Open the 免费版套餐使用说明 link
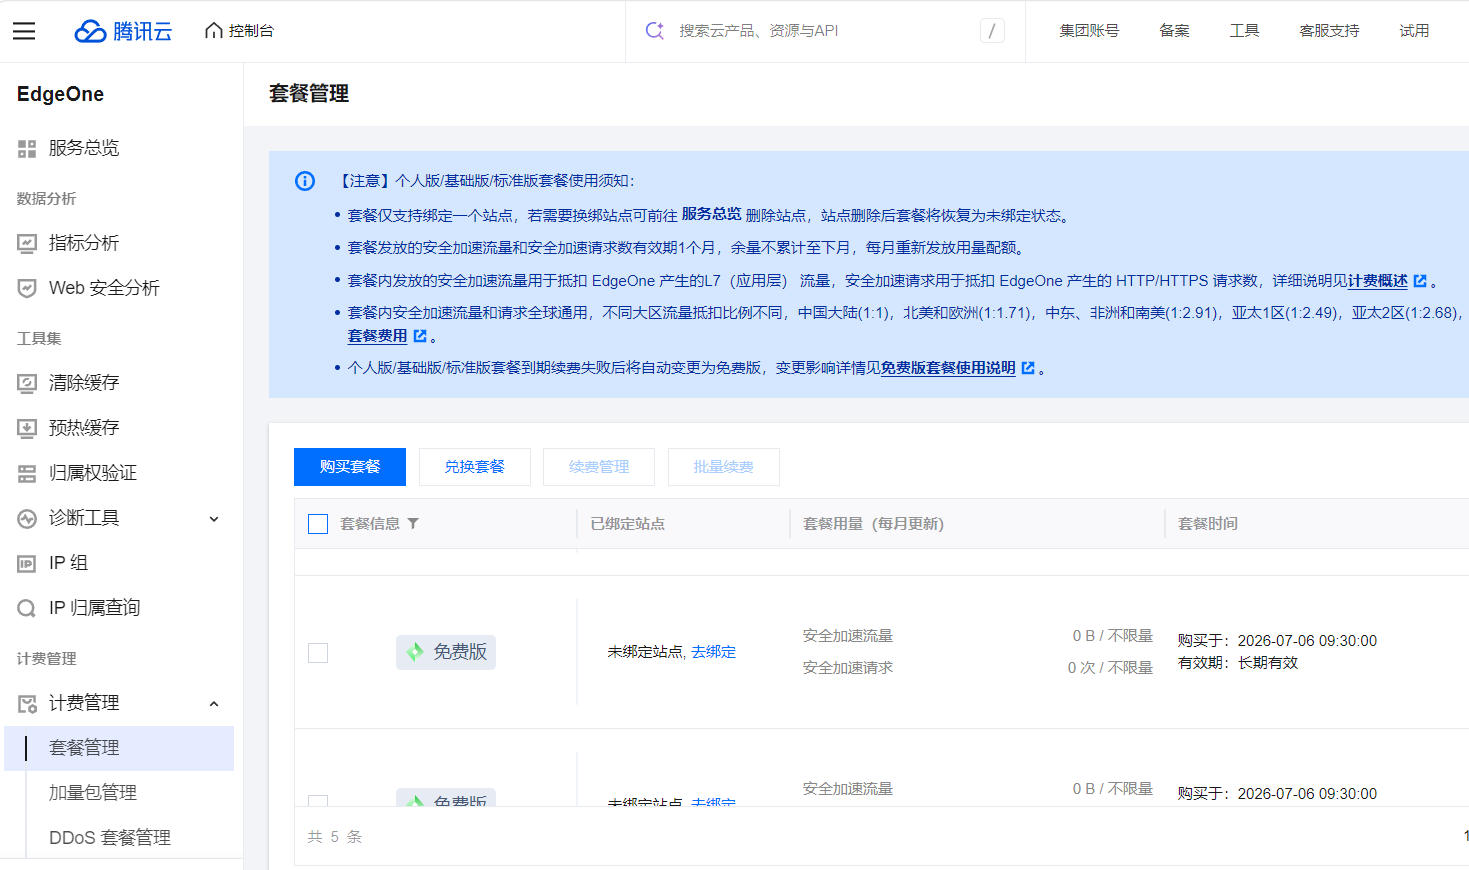Image resolution: width=1469 pixels, height=870 pixels. click(x=948, y=368)
